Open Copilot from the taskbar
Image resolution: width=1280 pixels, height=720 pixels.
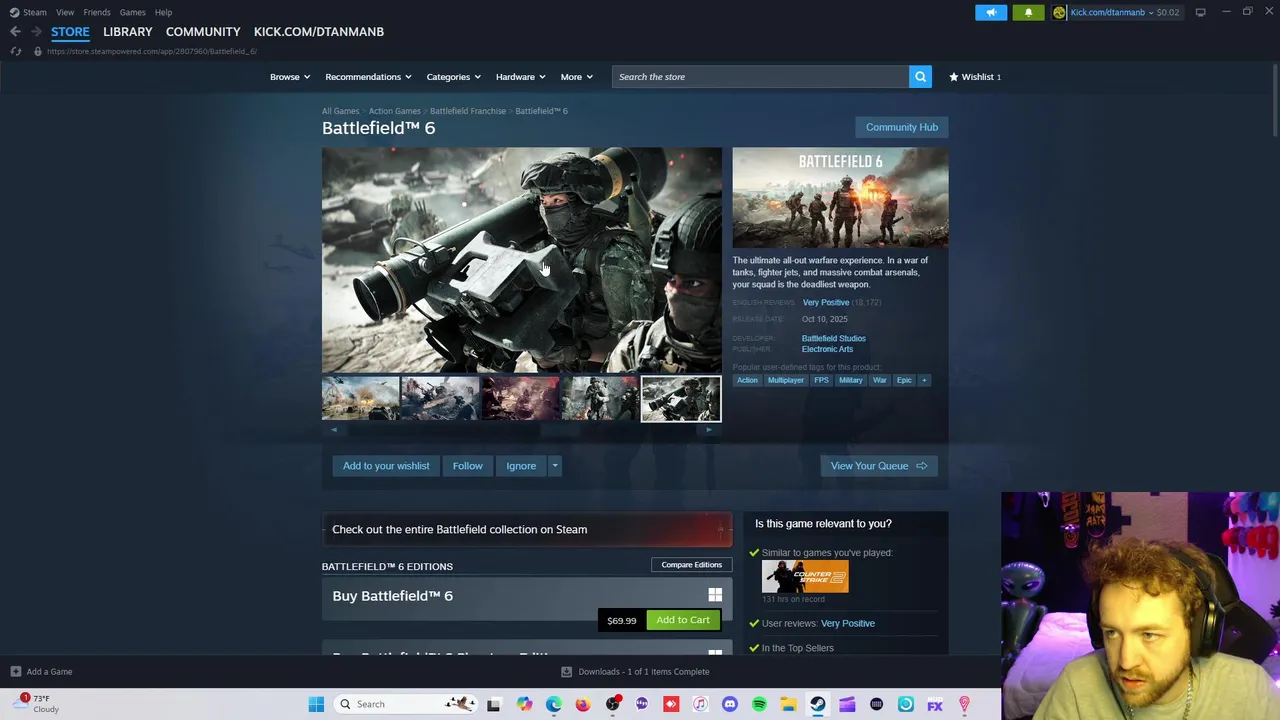coord(524,704)
